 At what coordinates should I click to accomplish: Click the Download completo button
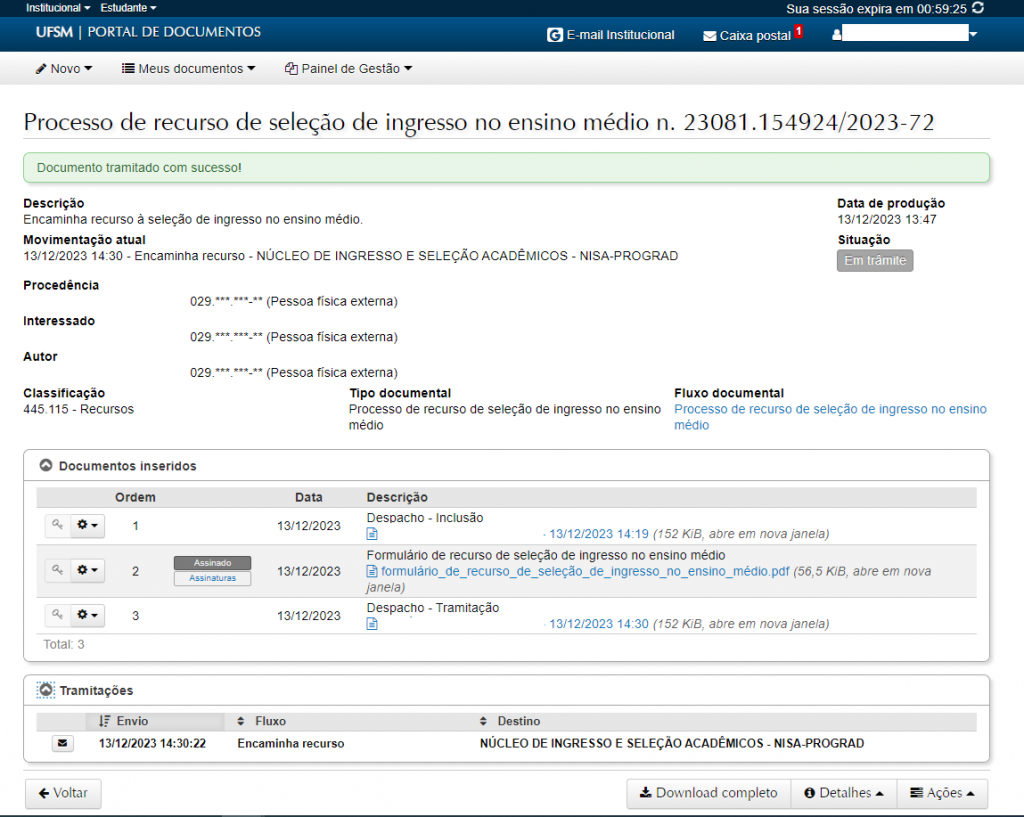click(x=708, y=793)
